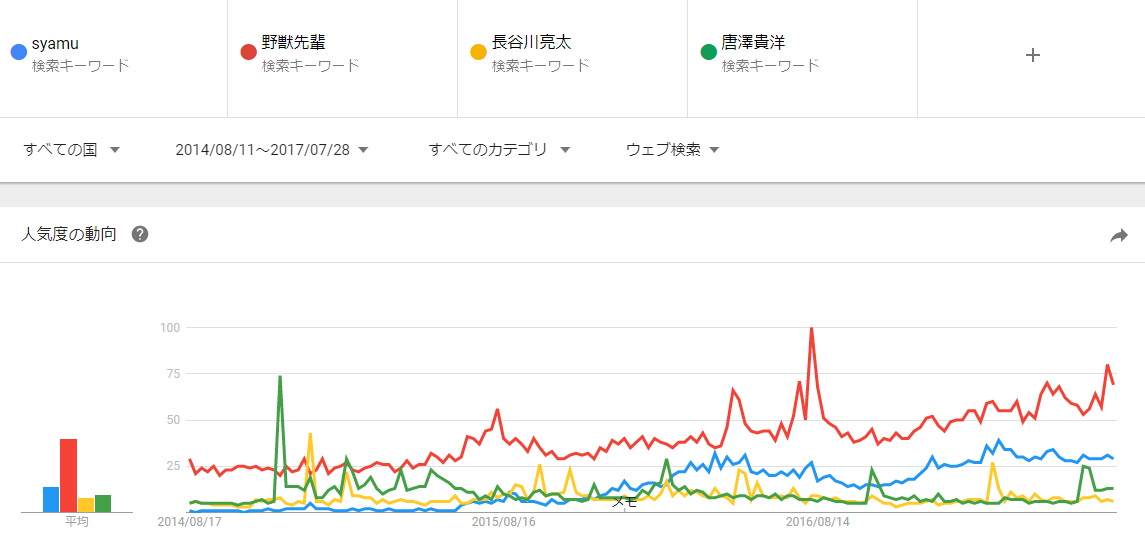Click the red average bar
The width and height of the screenshot is (1145, 535).
68,475
